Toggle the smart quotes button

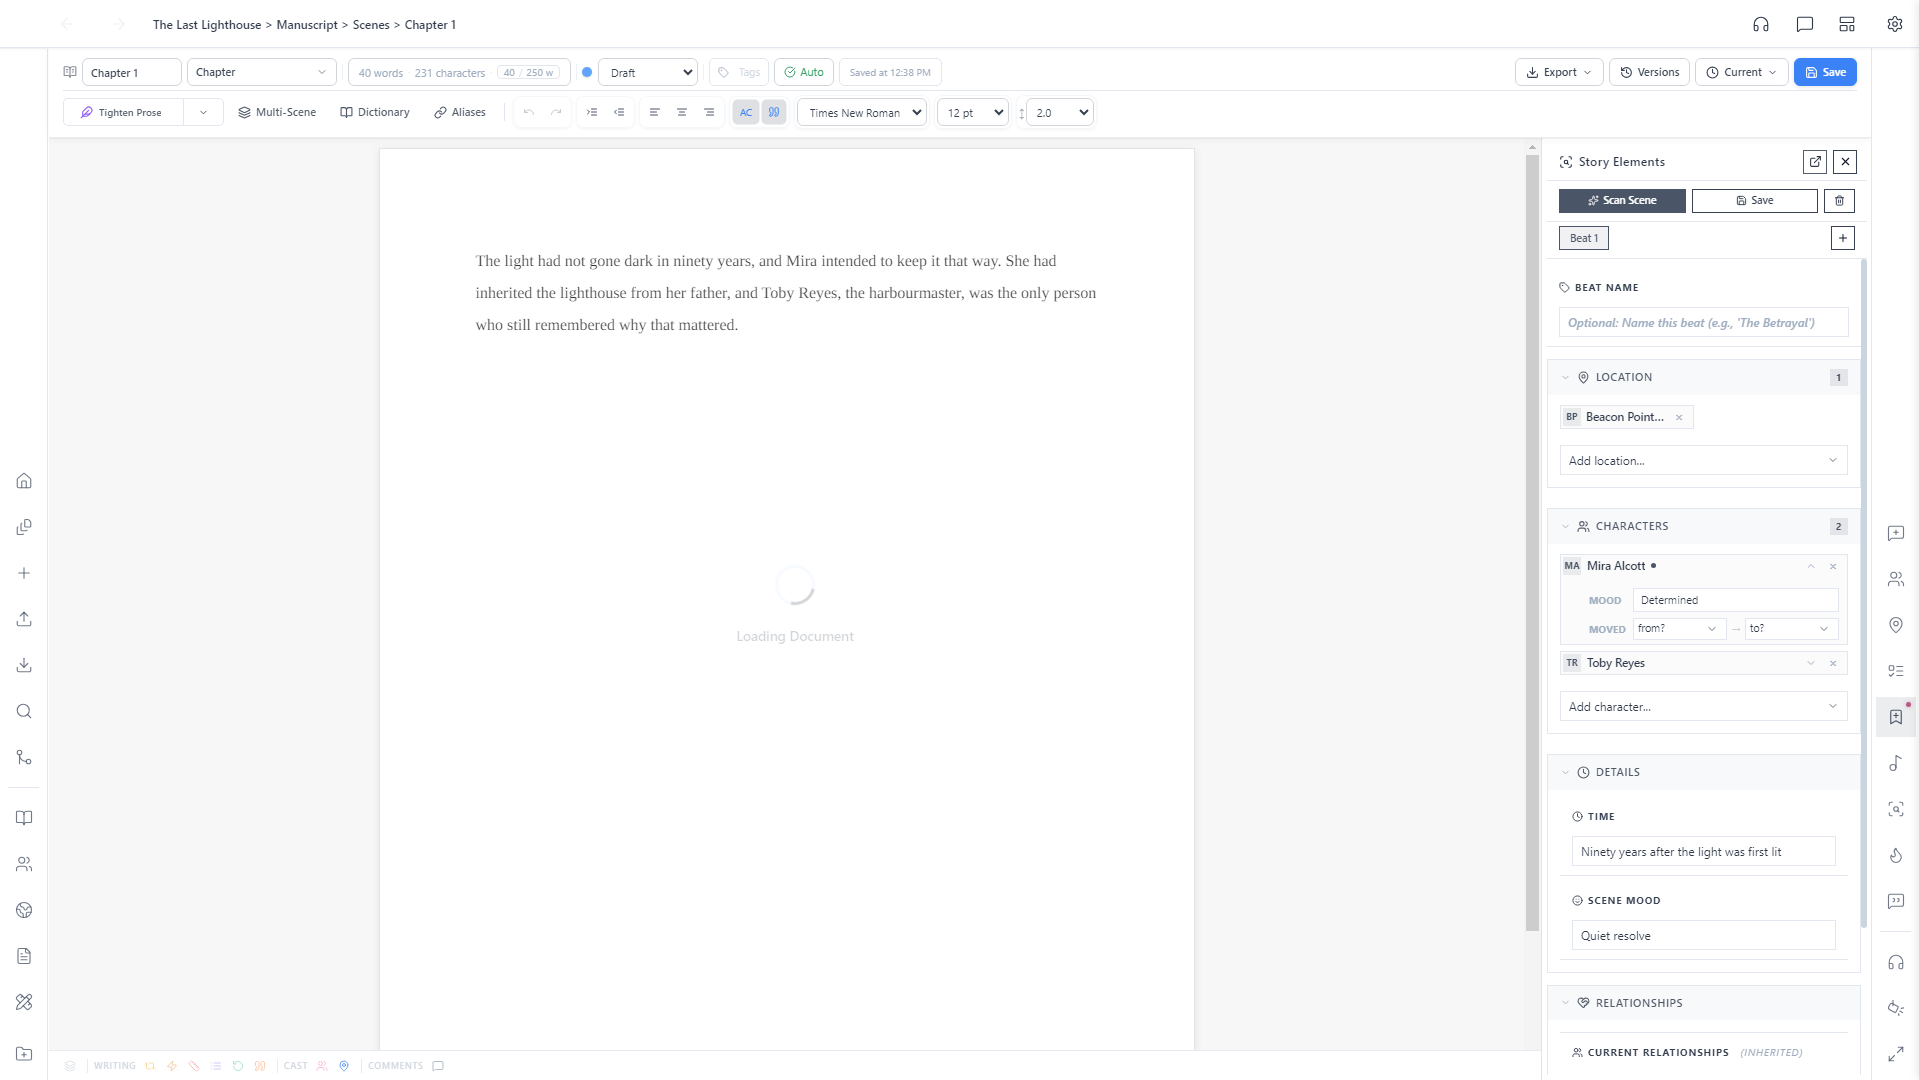[x=774, y=112]
